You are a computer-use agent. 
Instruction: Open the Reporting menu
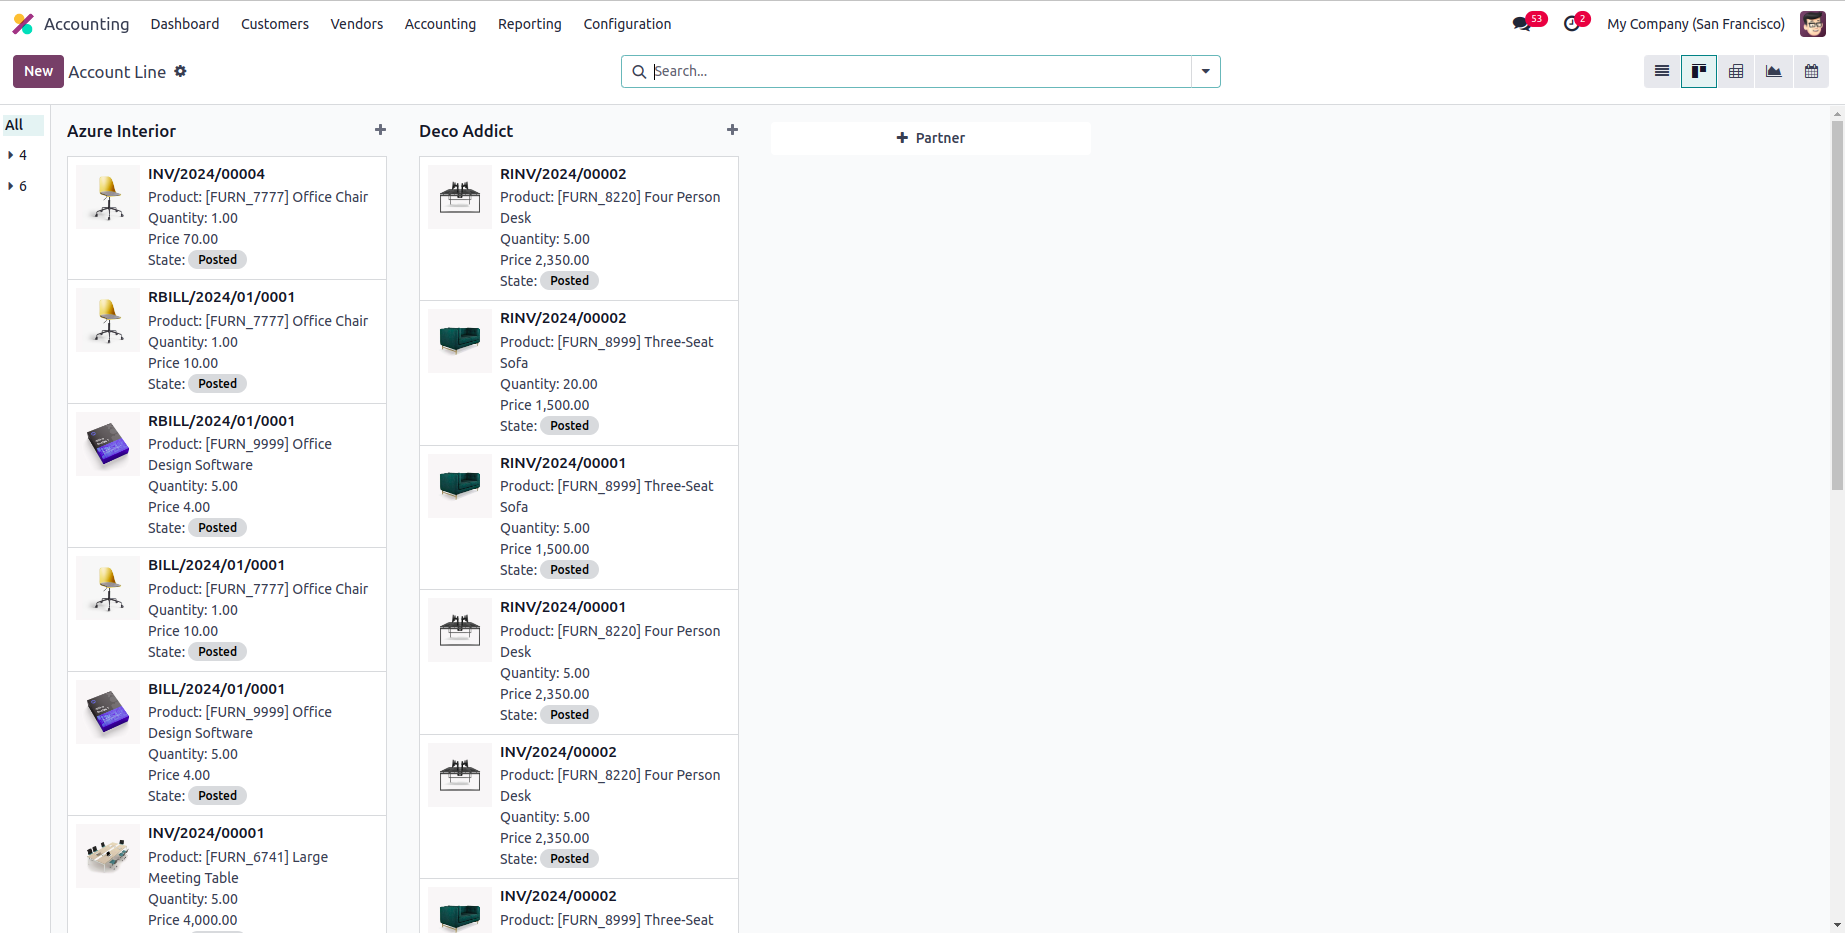point(530,24)
